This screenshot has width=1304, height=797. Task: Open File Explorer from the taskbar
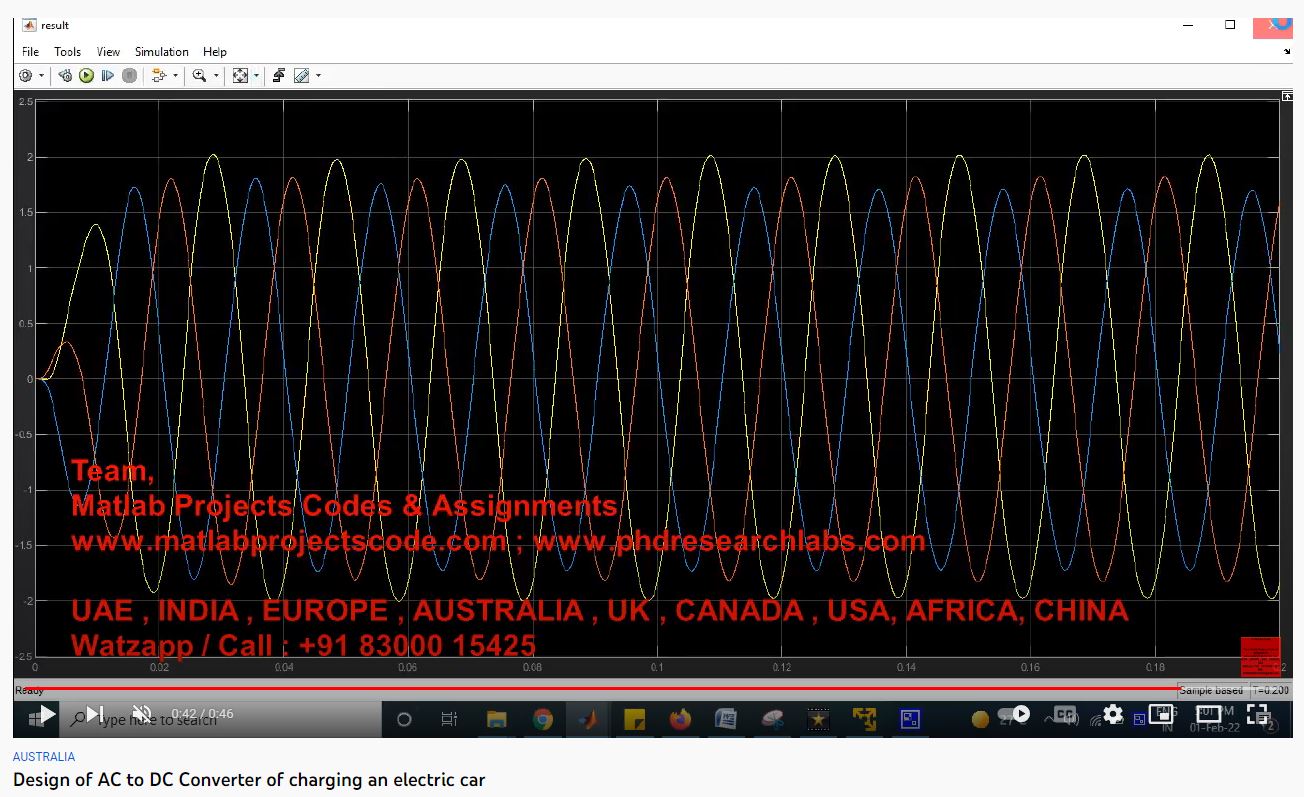point(497,719)
